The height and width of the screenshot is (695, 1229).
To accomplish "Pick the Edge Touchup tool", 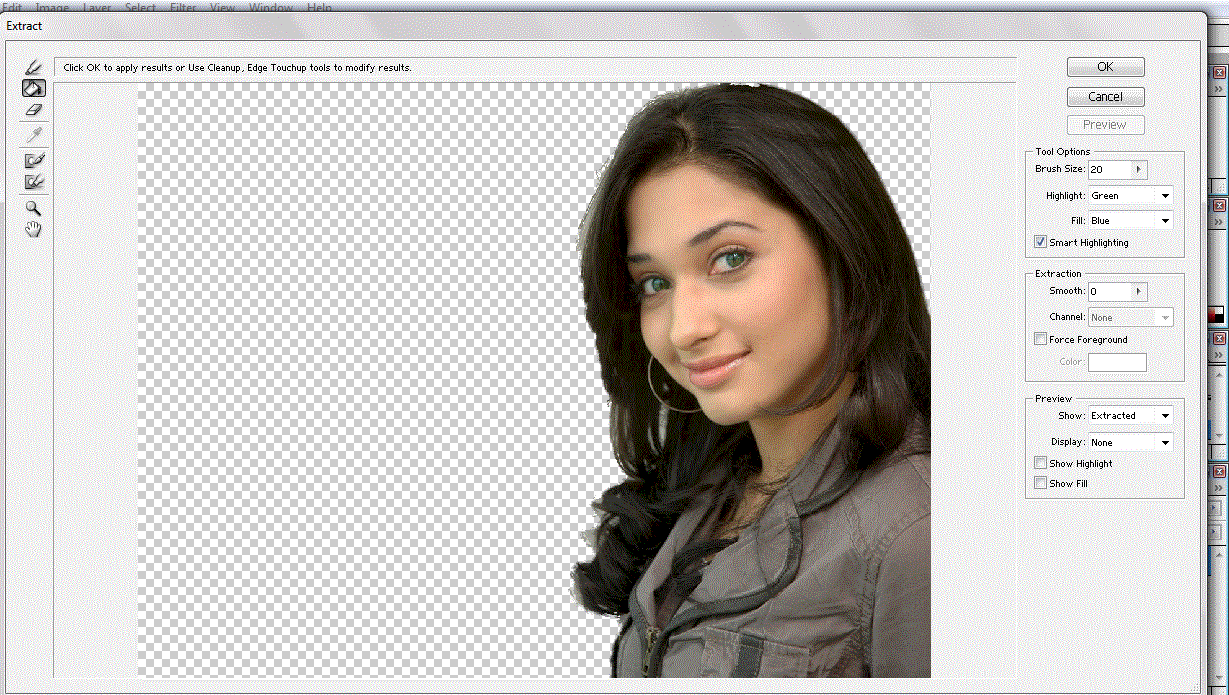I will click(34, 182).
